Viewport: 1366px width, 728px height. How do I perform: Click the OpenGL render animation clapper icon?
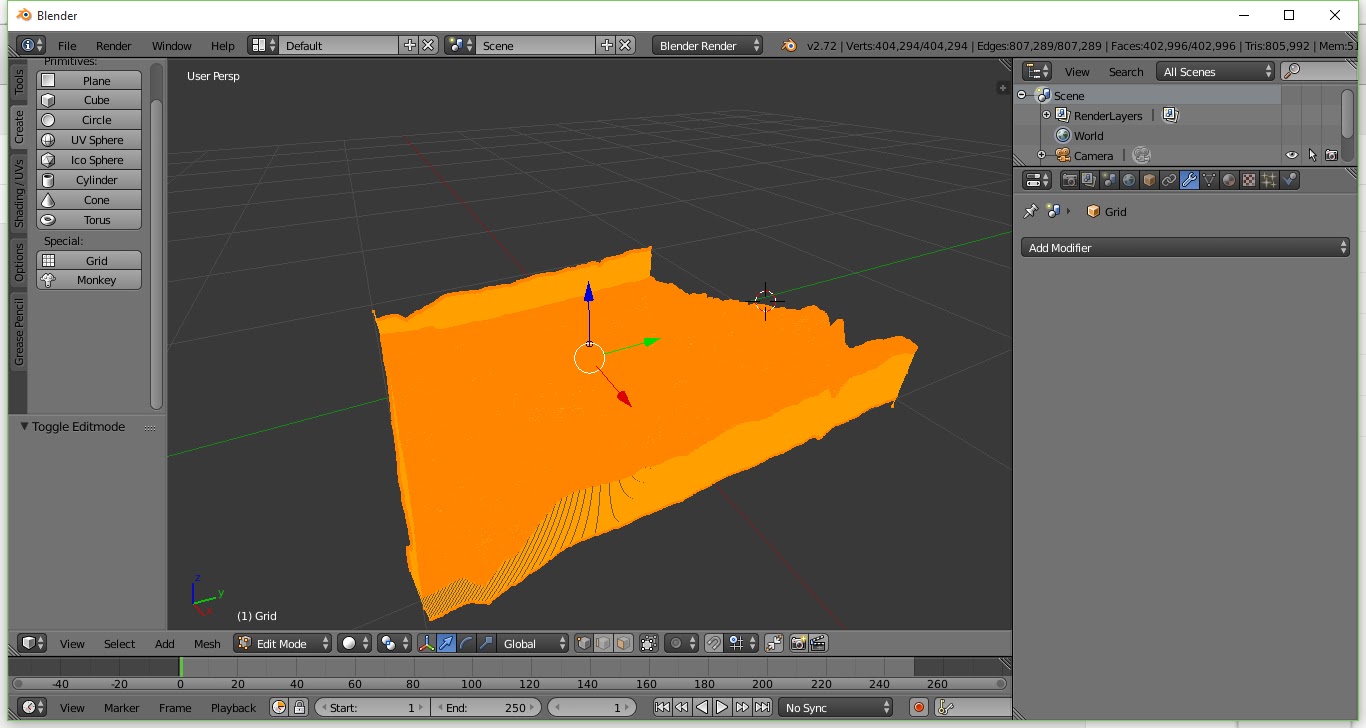[818, 643]
